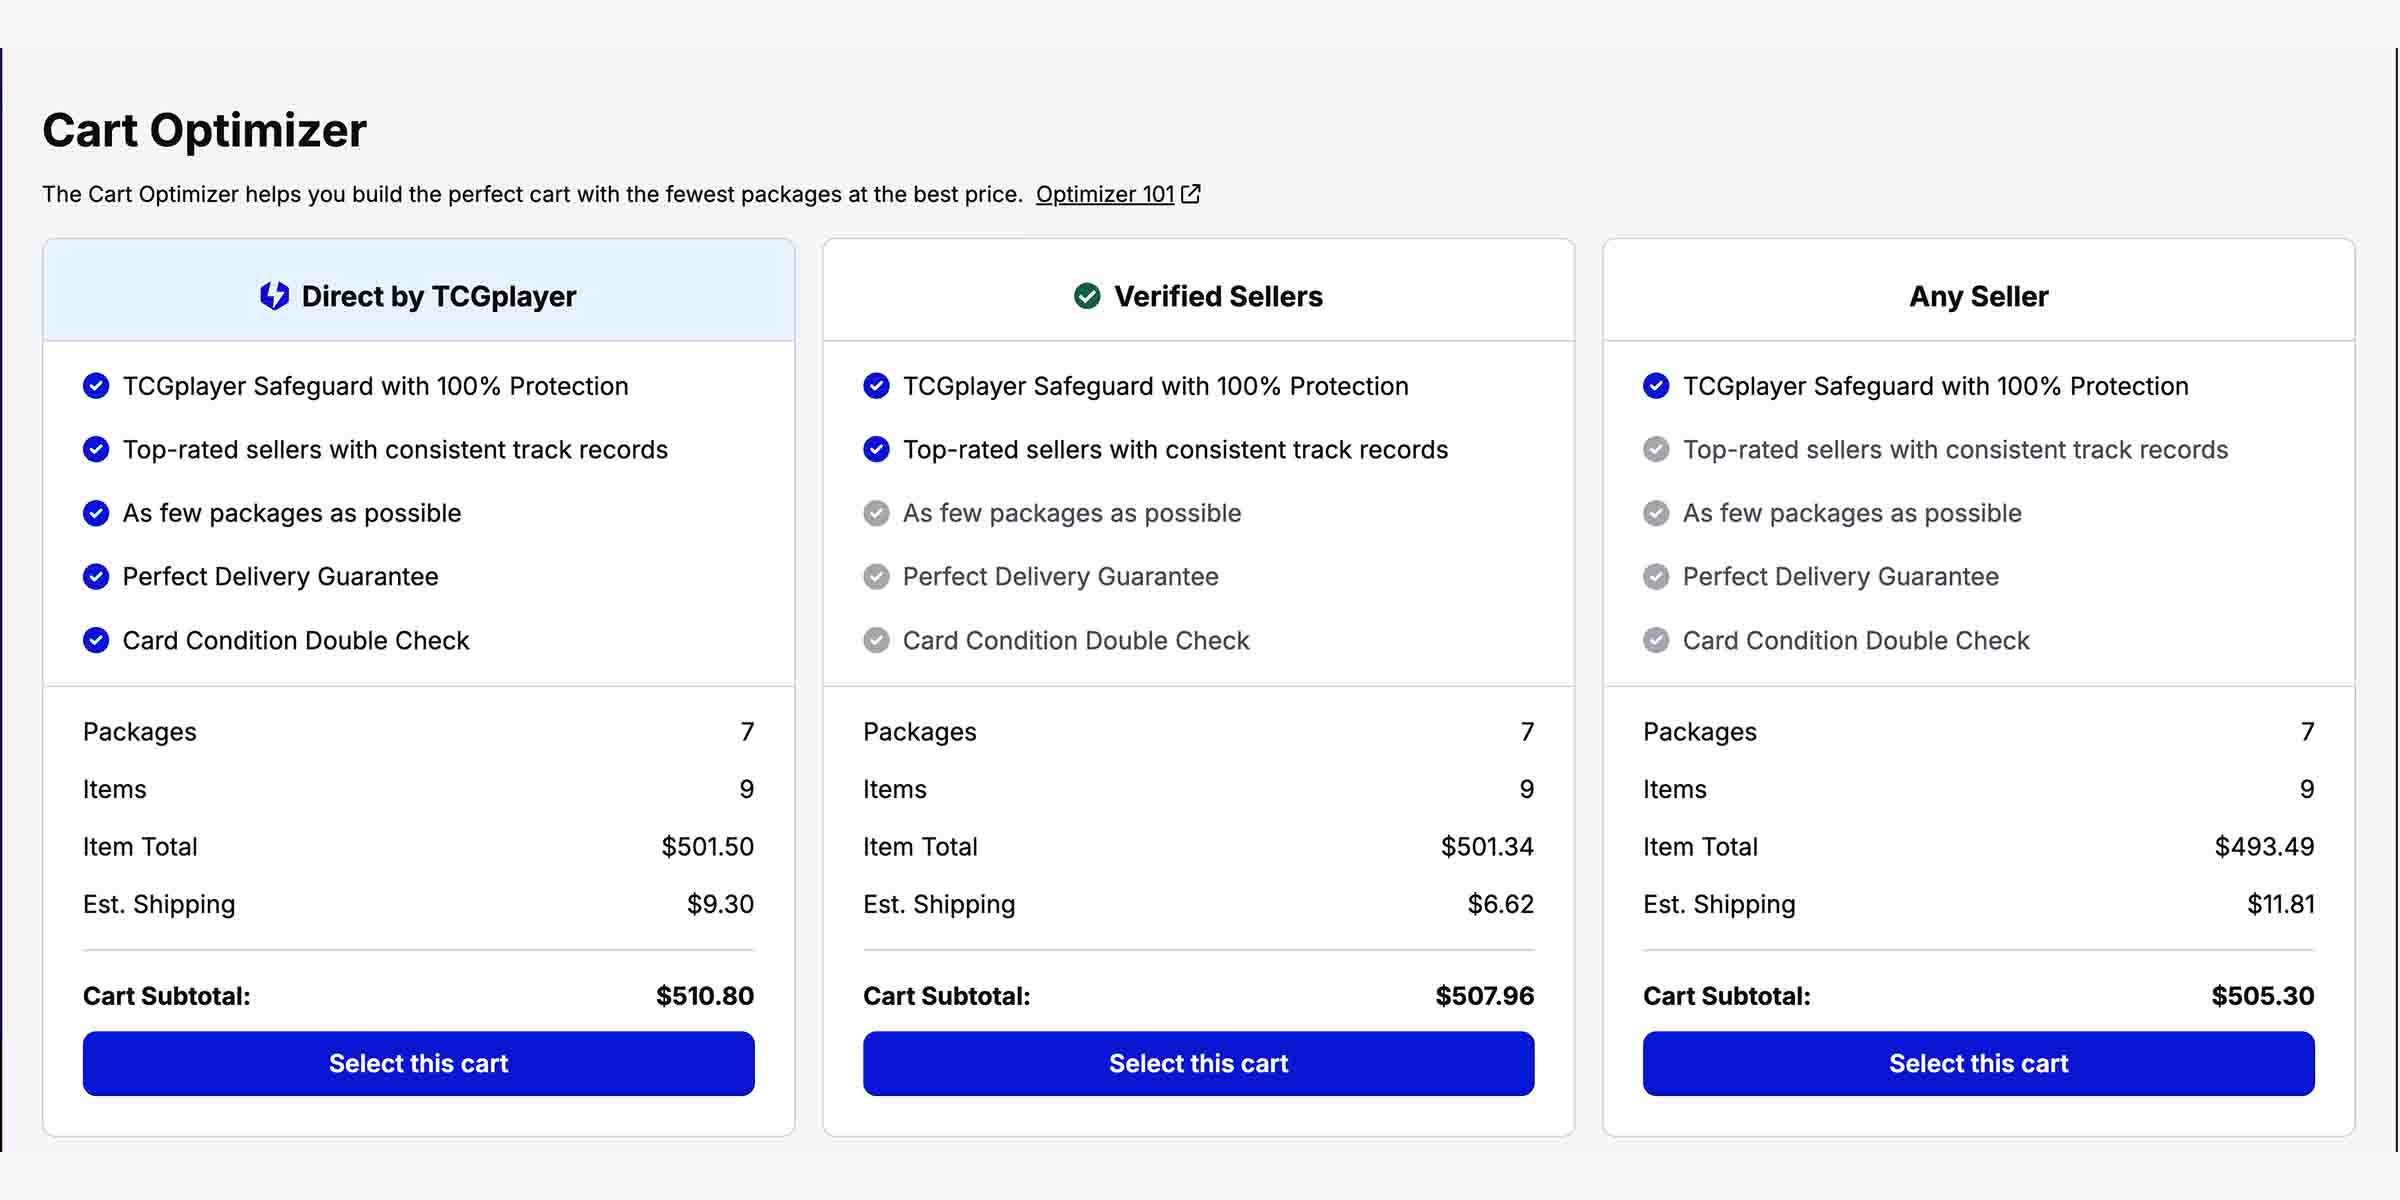The width and height of the screenshot is (2400, 1200).
Task: Click gray check beside Verified As few packages
Action: tap(876, 513)
